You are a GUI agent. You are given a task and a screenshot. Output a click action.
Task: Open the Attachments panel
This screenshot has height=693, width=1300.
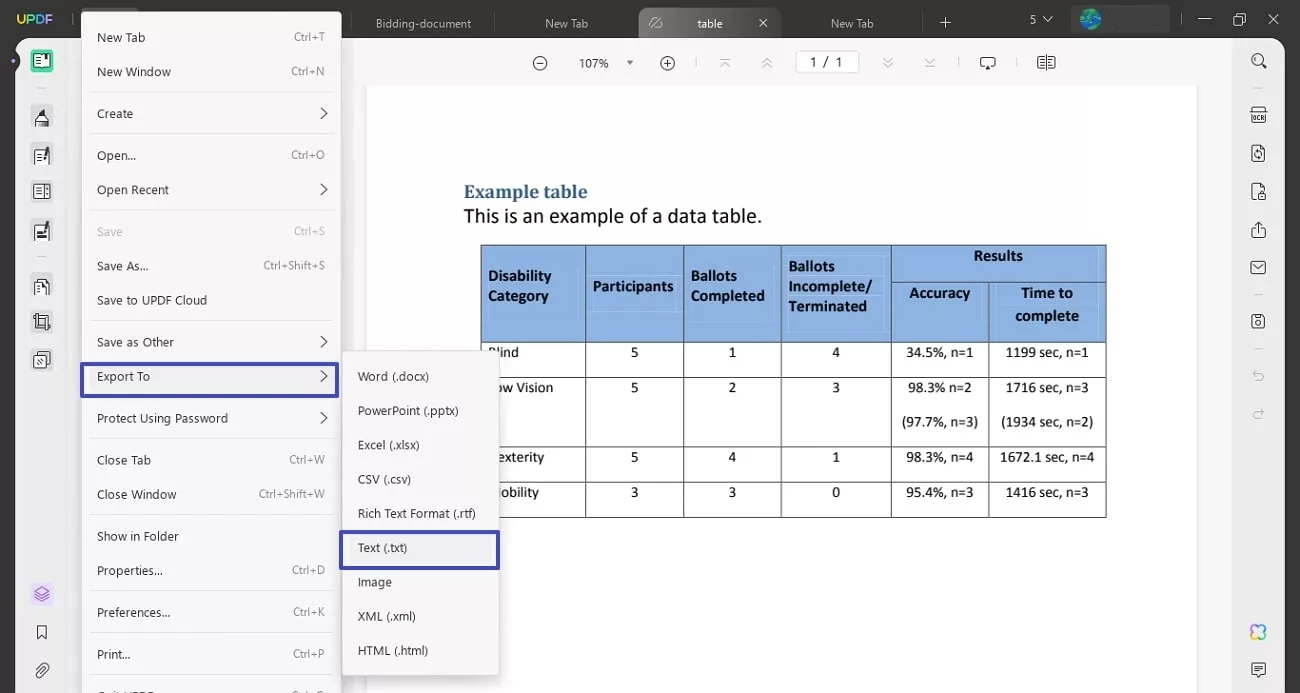pos(41,670)
